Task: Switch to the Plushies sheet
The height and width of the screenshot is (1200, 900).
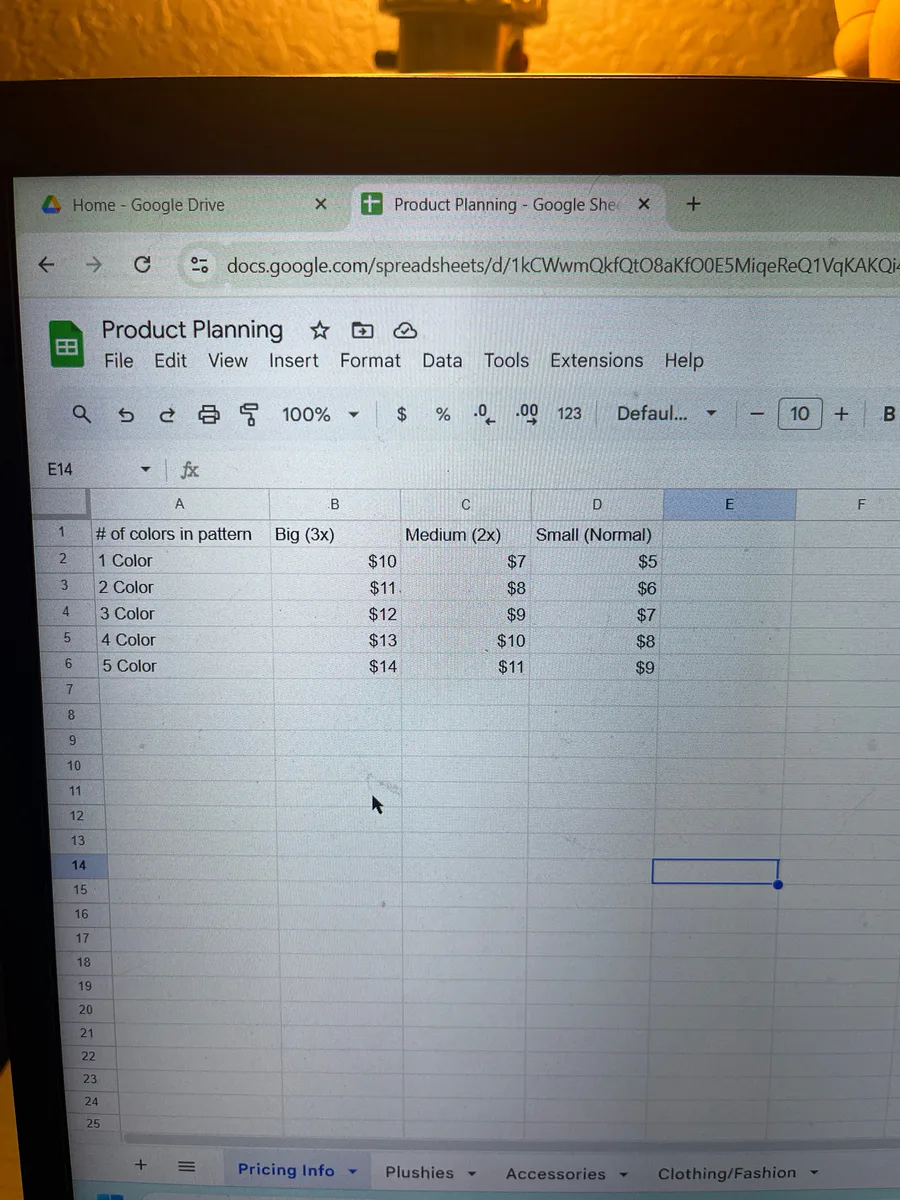Action: coord(419,1173)
